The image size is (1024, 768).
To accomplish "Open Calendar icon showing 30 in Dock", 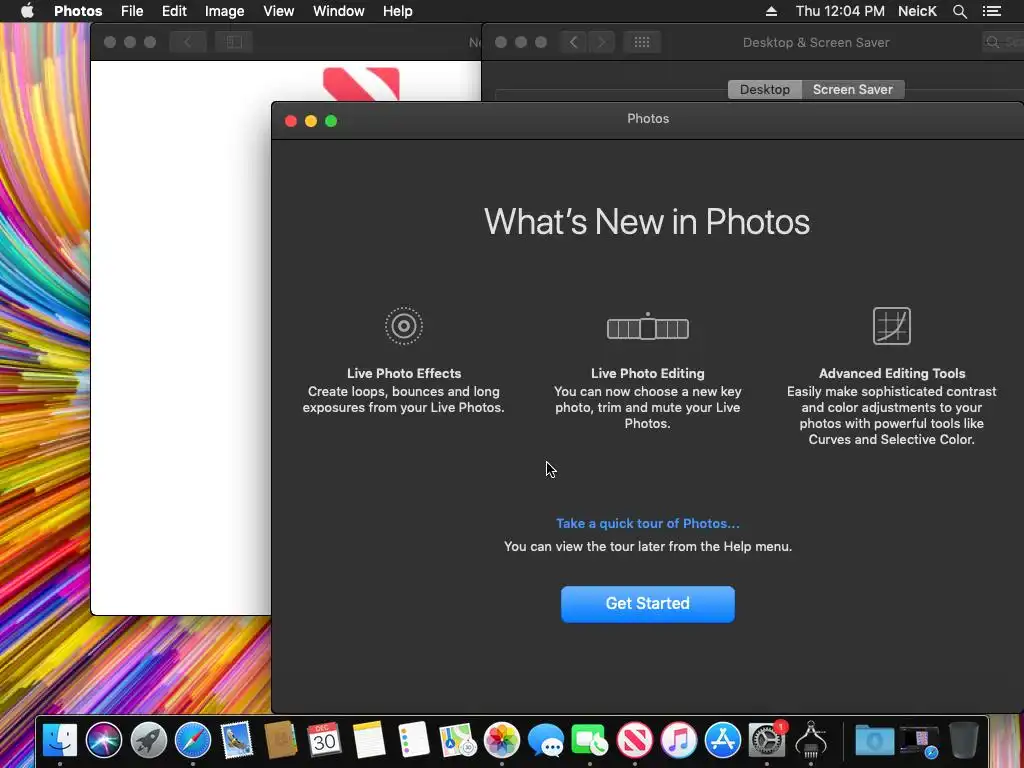I will 324,740.
